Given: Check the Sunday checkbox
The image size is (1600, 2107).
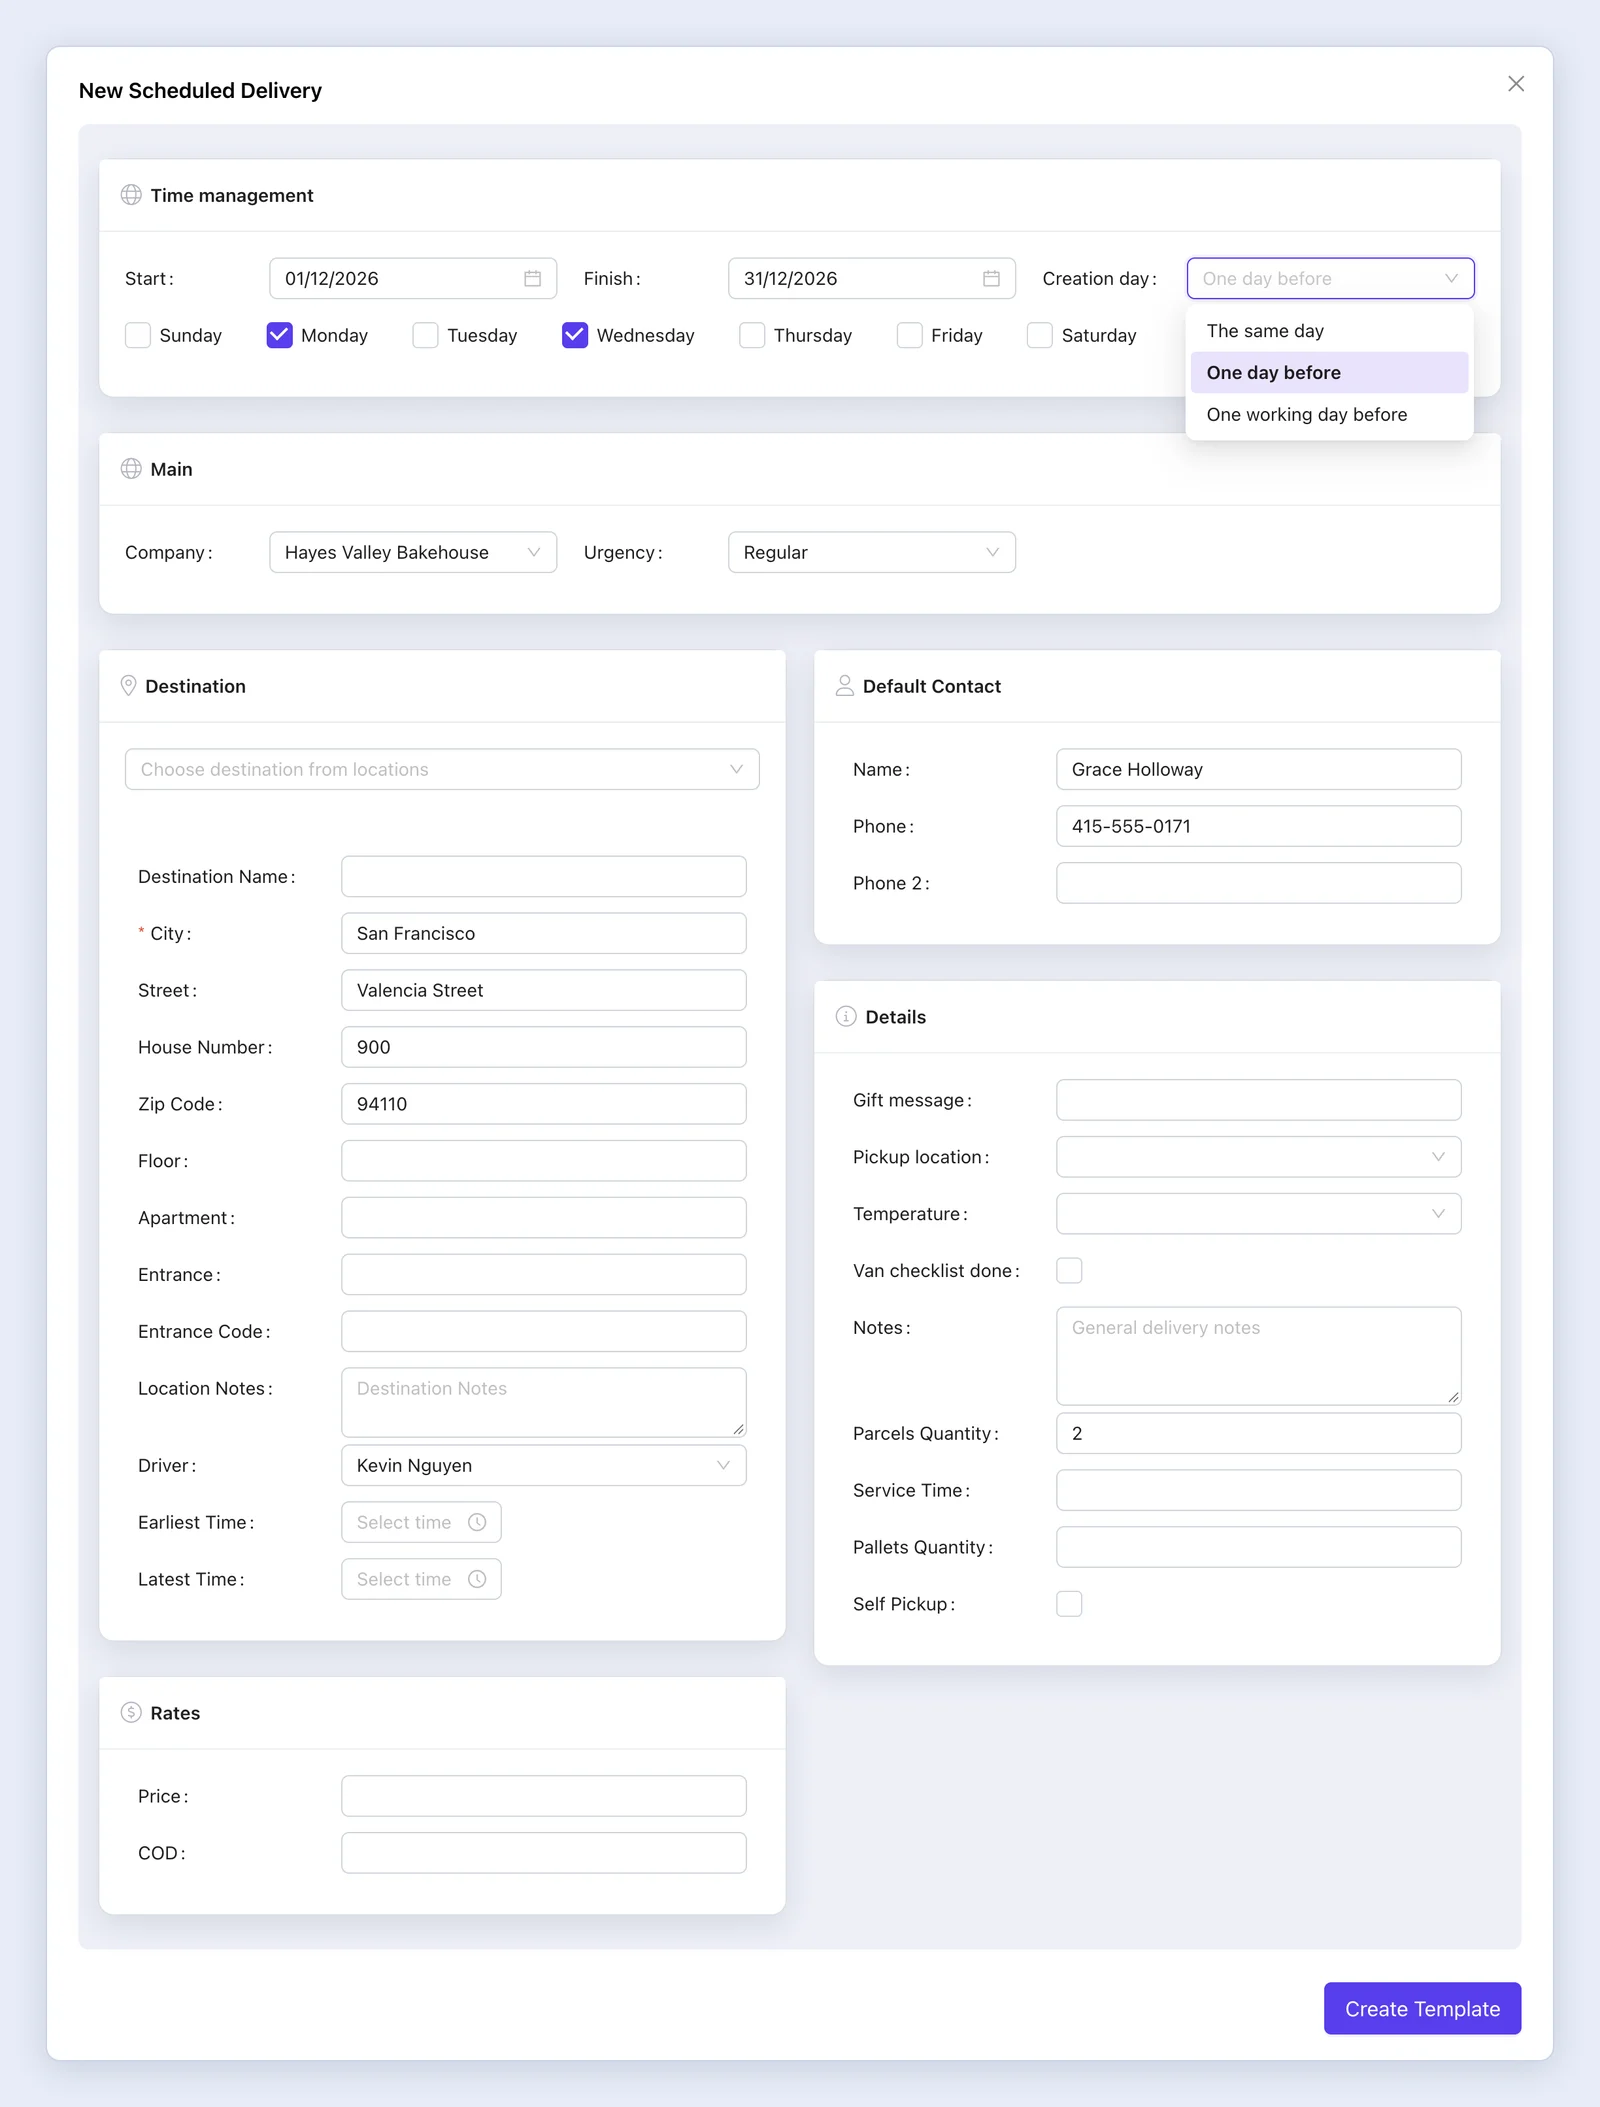Looking at the screenshot, I should tap(138, 335).
